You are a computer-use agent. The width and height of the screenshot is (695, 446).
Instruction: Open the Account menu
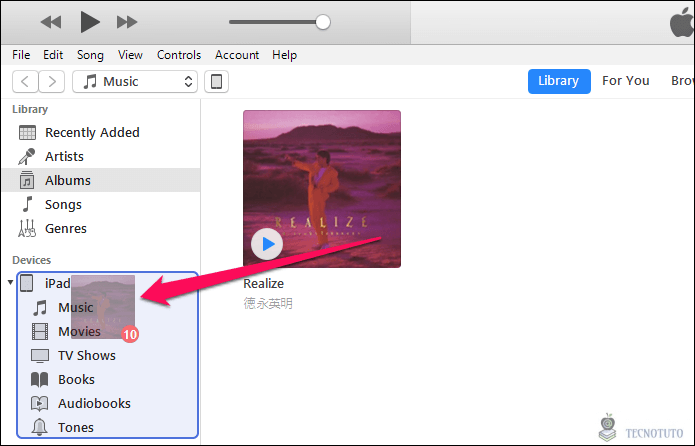click(x=237, y=55)
